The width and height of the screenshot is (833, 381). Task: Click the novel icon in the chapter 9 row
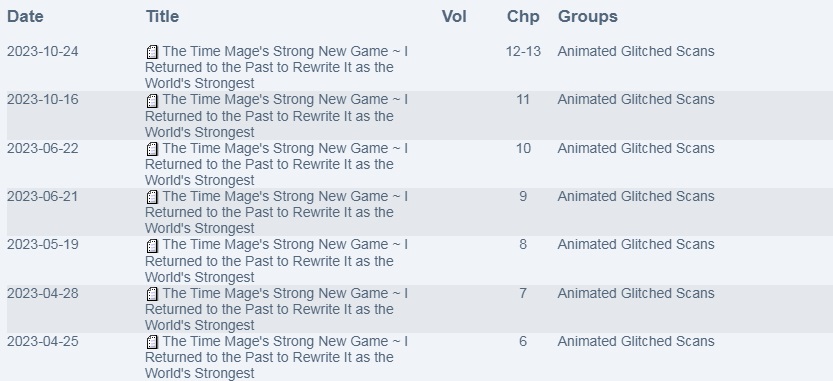[152, 197]
